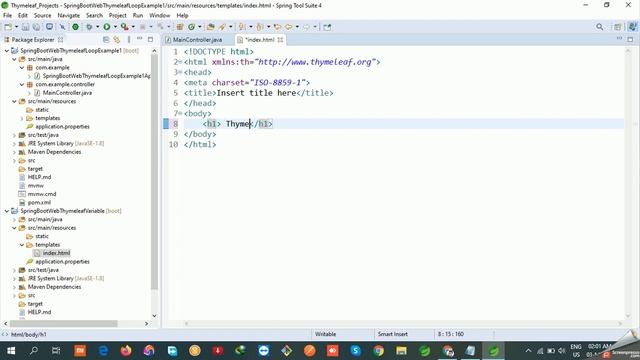Minimize the Package Explorer view
This screenshot has height=360, width=640.
pyautogui.click(x=140, y=39)
